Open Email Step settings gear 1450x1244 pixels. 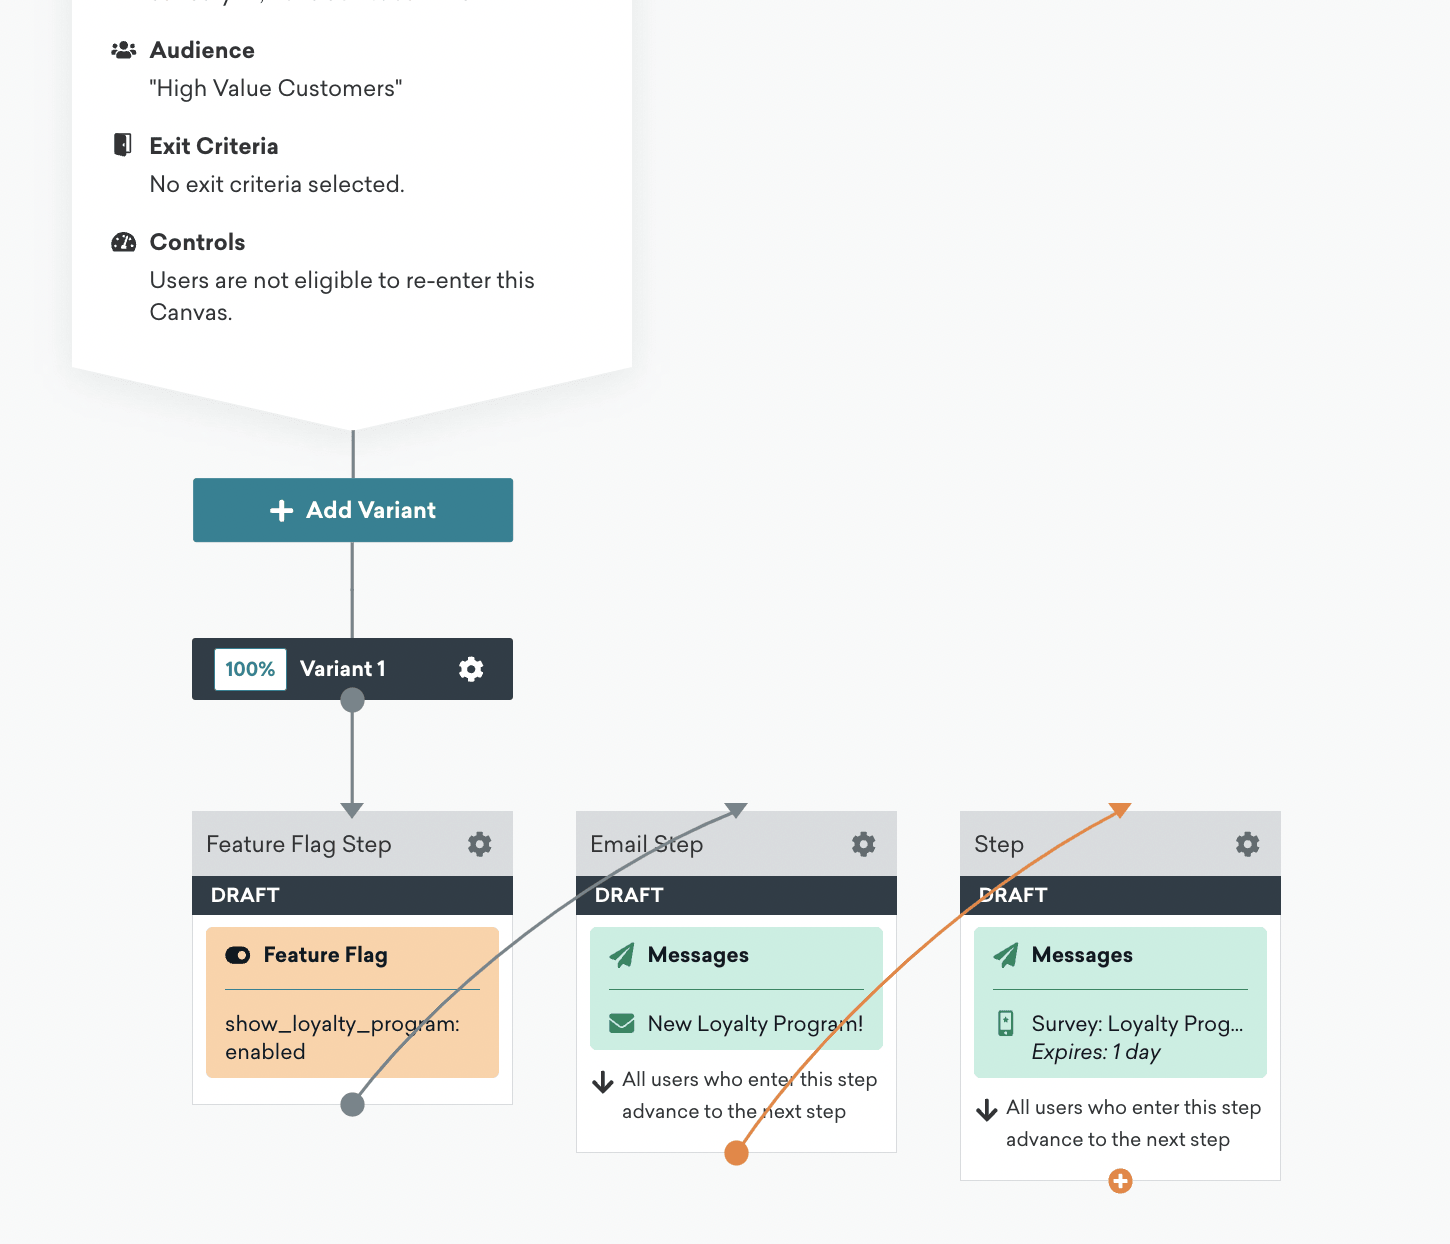[864, 844]
